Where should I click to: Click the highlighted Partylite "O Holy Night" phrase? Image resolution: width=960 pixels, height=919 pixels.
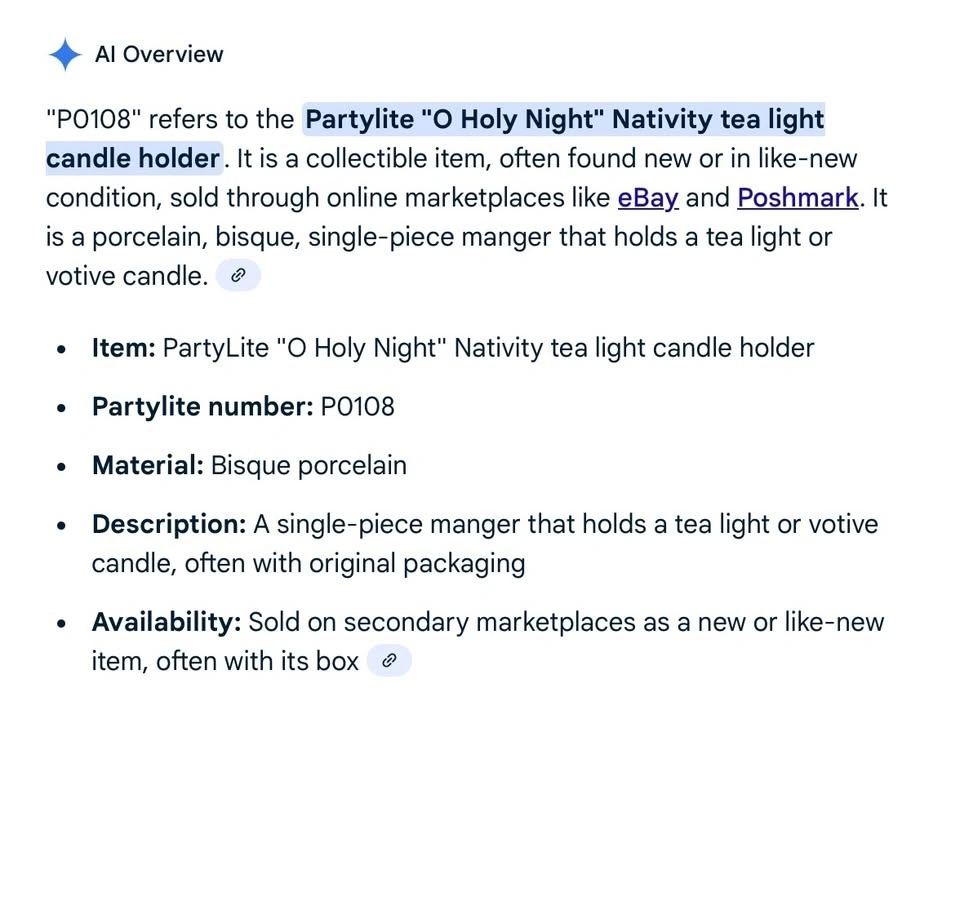pos(564,120)
